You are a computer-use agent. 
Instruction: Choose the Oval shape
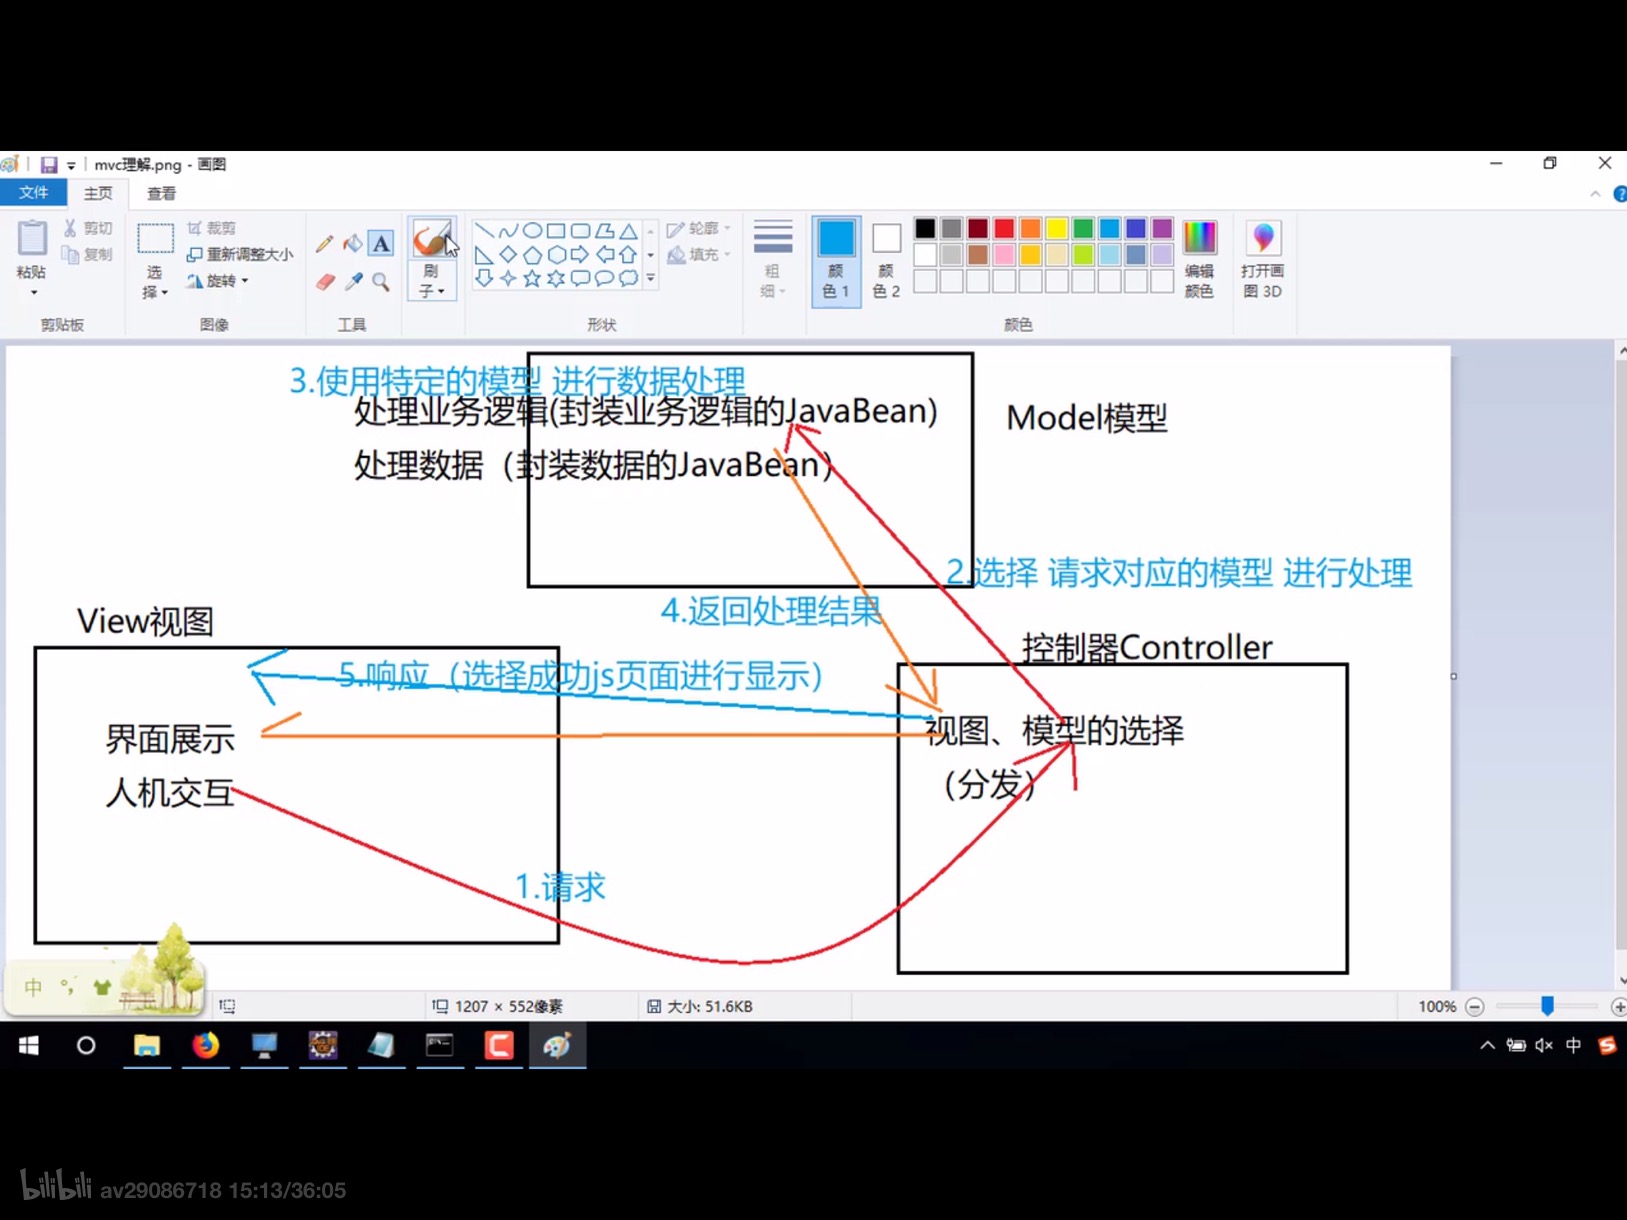coord(532,231)
